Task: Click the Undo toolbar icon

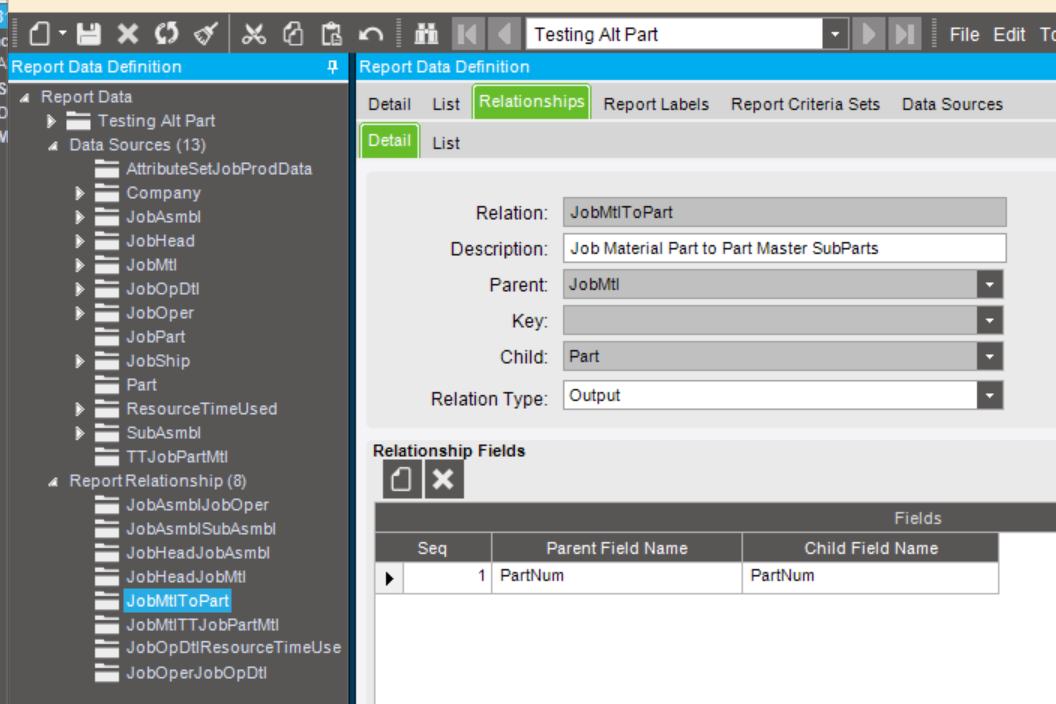Action: tap(370, 34)
